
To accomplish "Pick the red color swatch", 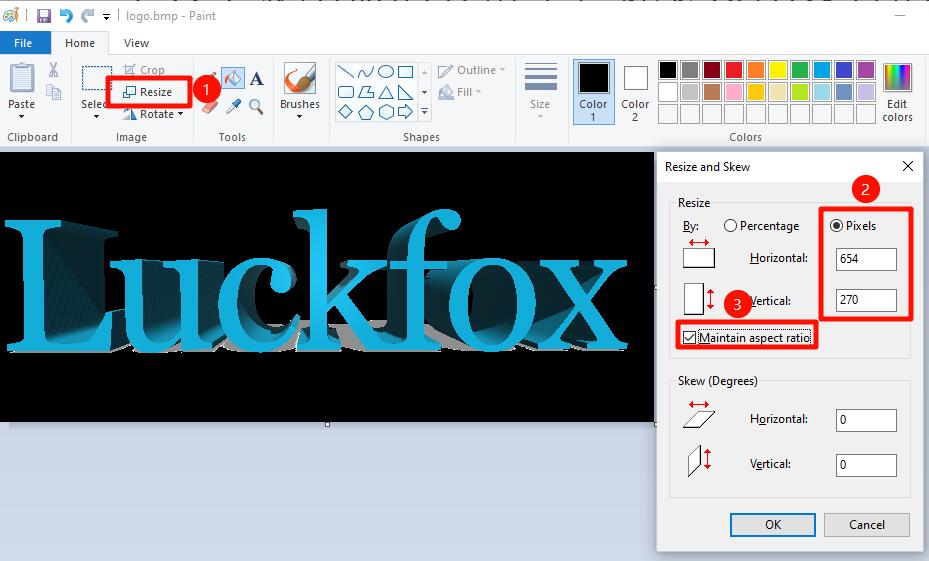I will 733,70.
